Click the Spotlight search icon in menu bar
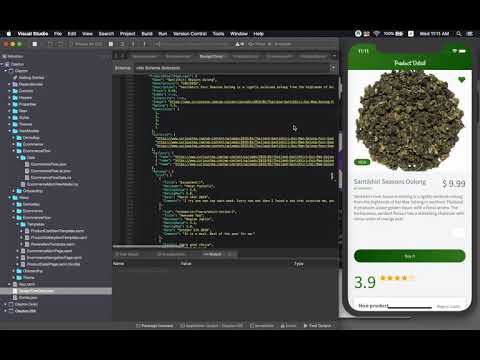480x360 pixels. [459, 34]
